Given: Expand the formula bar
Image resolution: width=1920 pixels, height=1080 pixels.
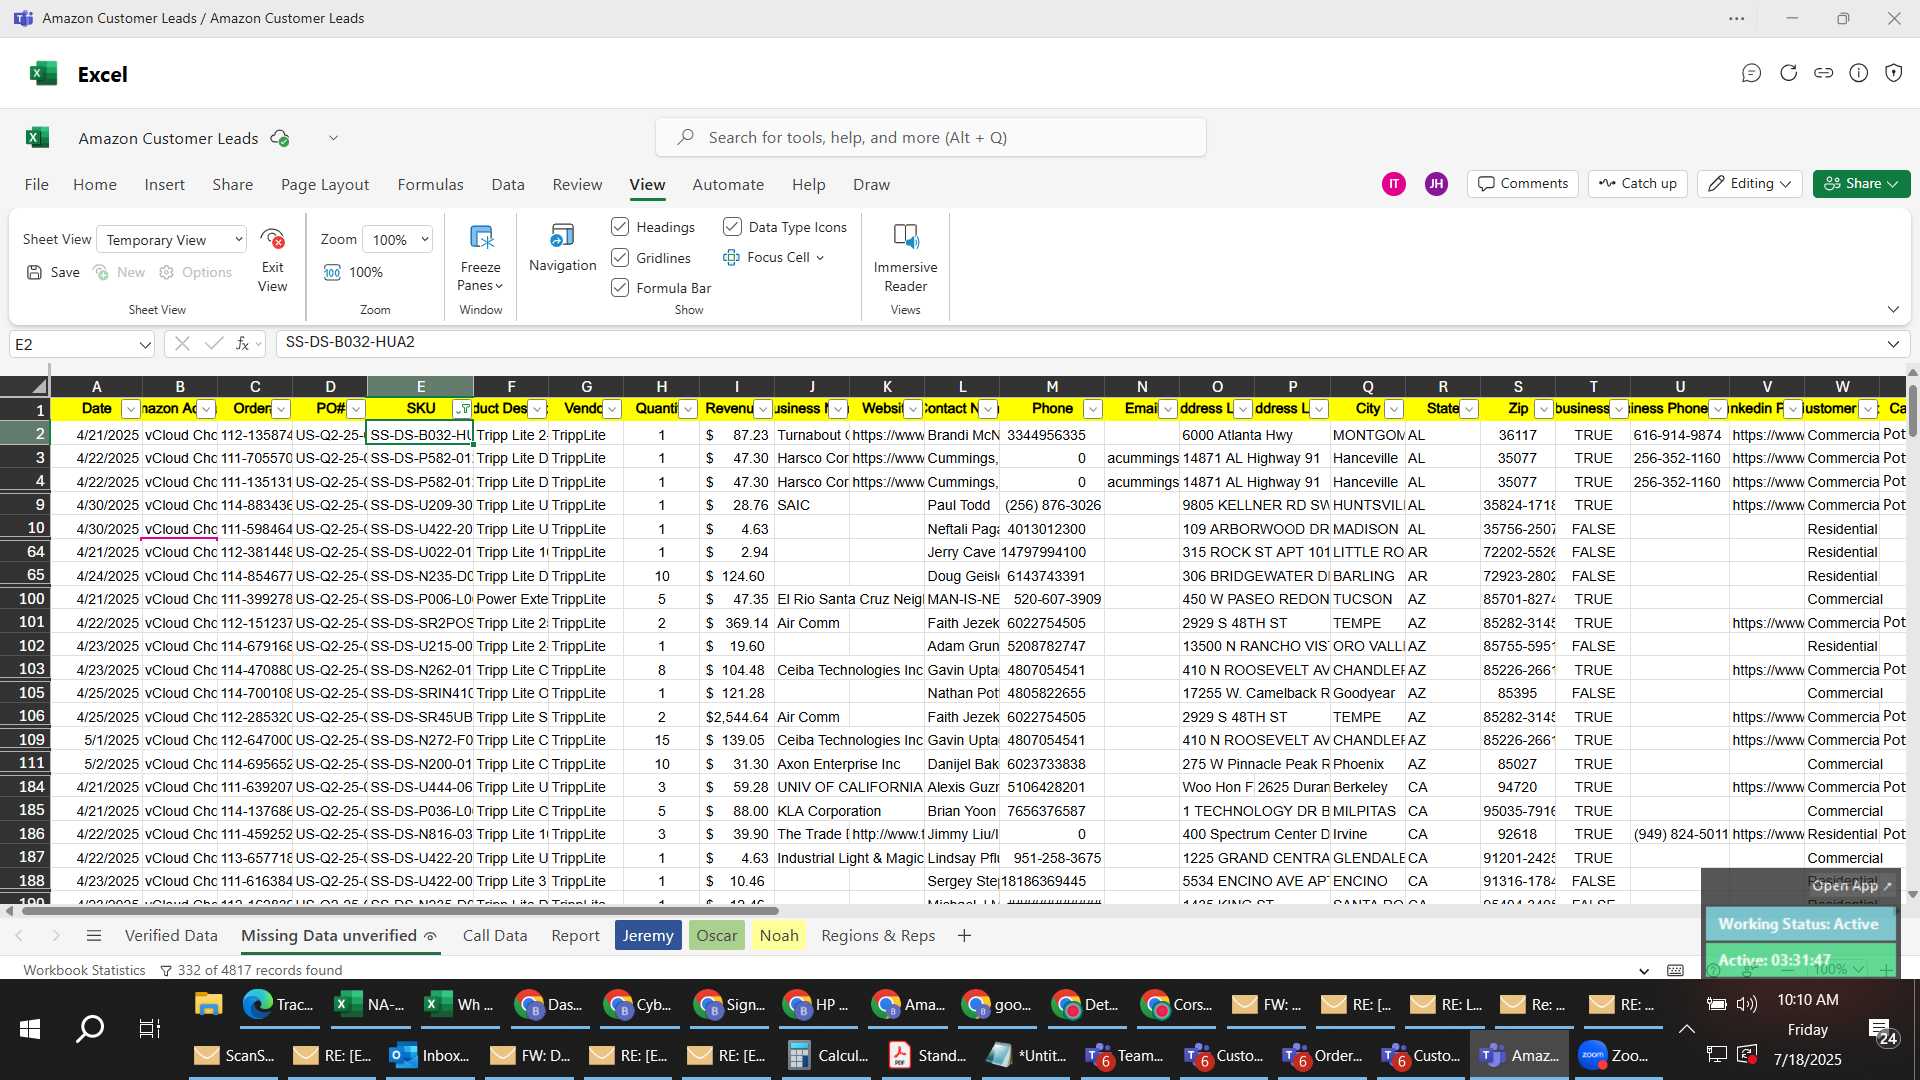Looking at the screenshot, I should point(1893,344).
